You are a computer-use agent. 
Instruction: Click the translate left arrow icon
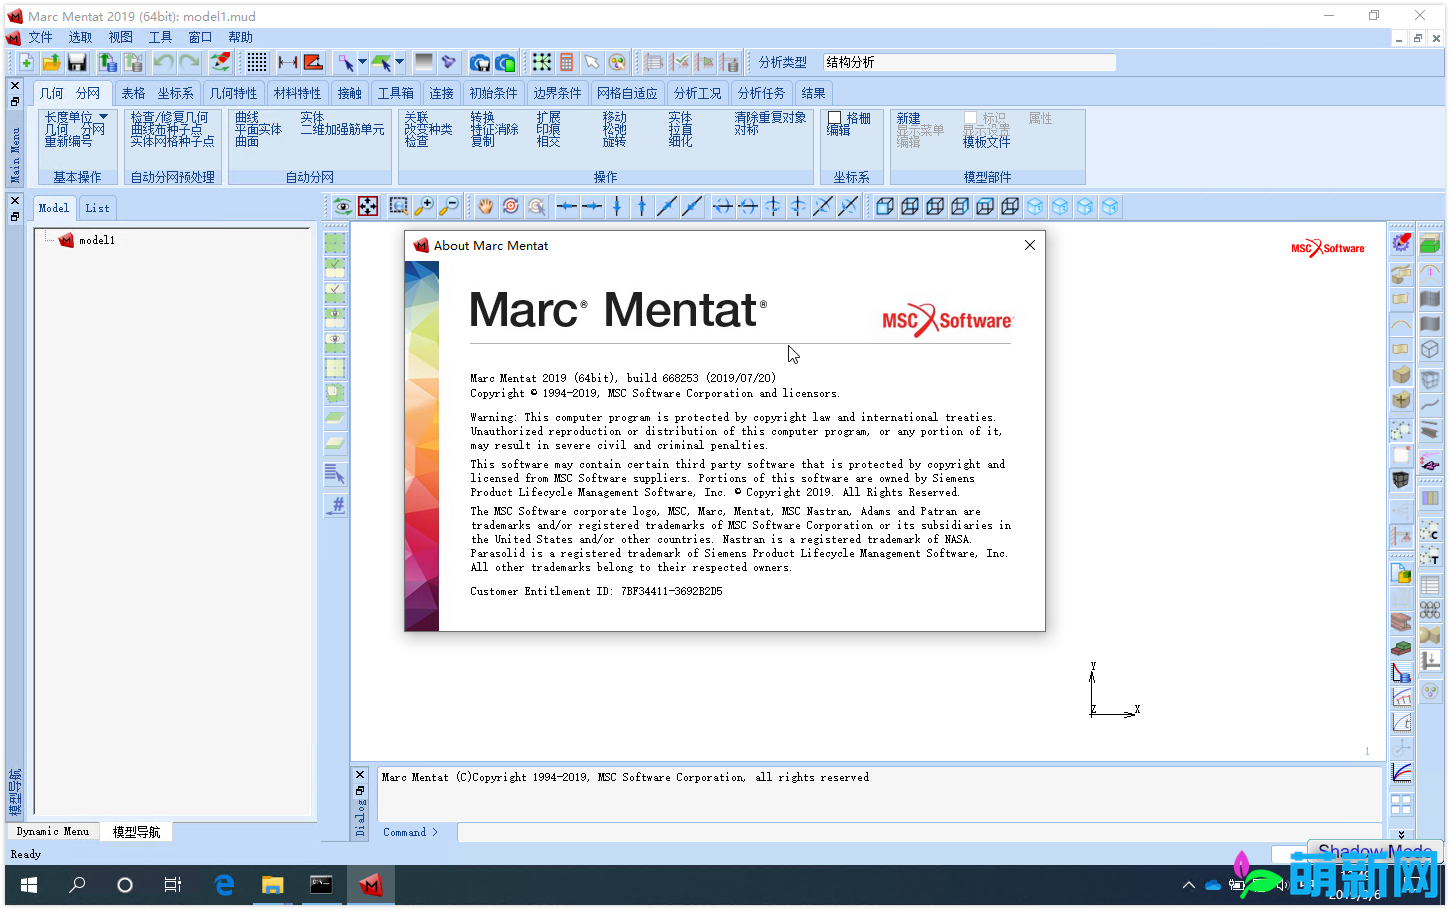pos(567,206)
